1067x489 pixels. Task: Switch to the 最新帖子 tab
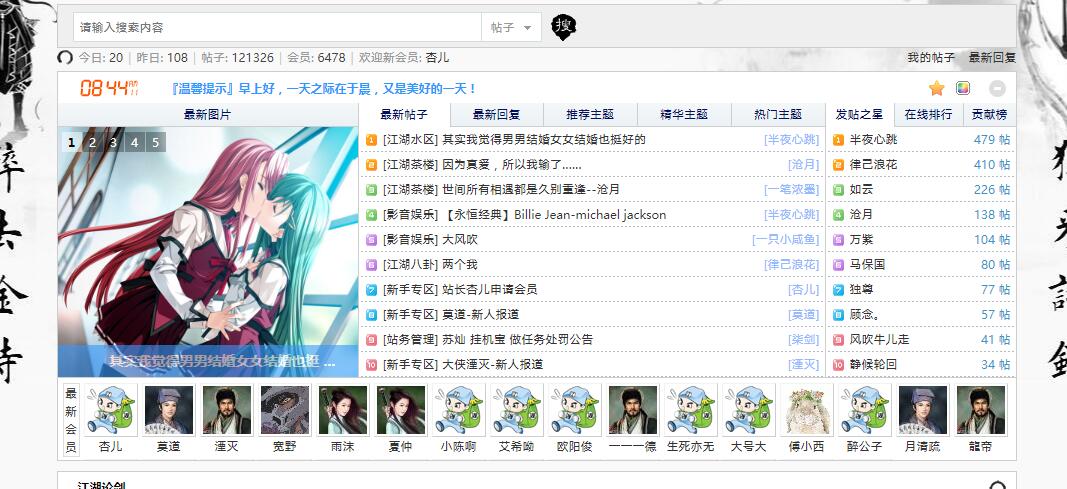[404, 114]
